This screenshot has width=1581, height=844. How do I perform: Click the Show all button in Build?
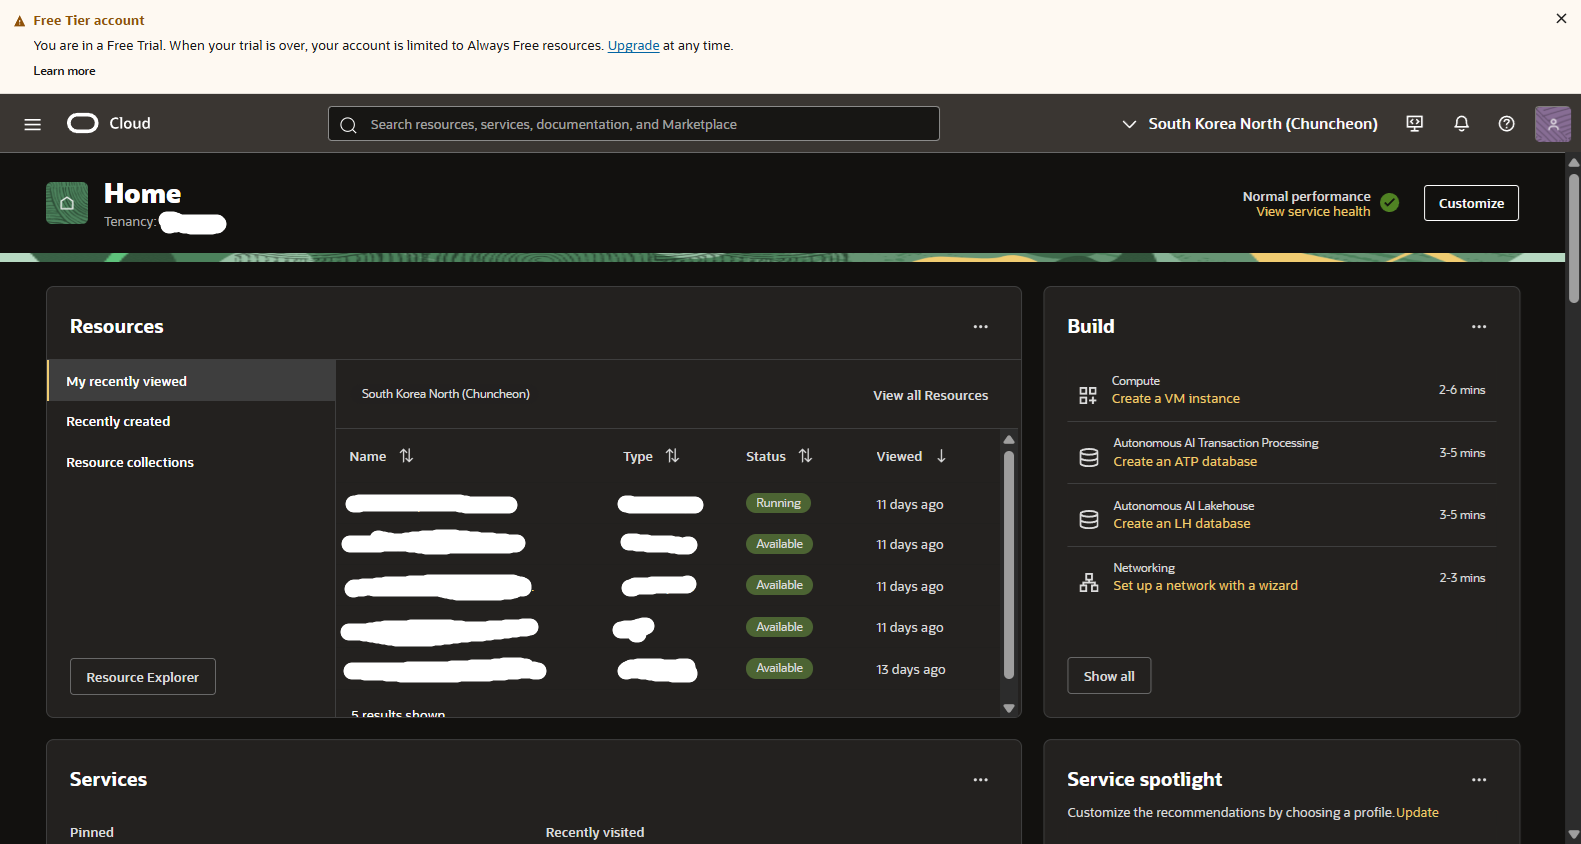pos(1109,676)
